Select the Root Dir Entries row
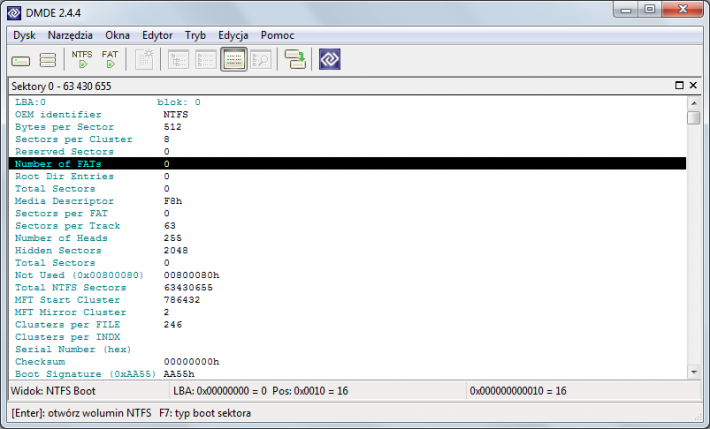Image resolution: width=710 pixels, height=429 pixels. (x=347, y=176)
